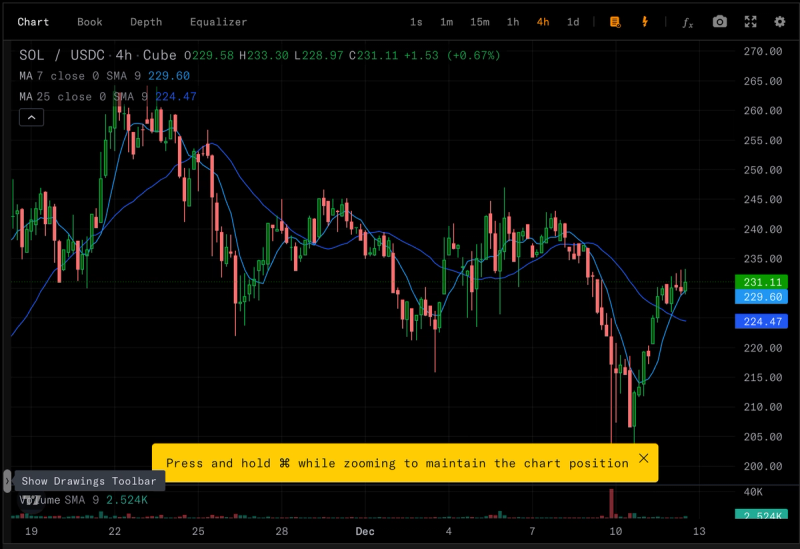Click the Dec date on time axis
Viewport: 800px width, 549px height.
point(365,532)
